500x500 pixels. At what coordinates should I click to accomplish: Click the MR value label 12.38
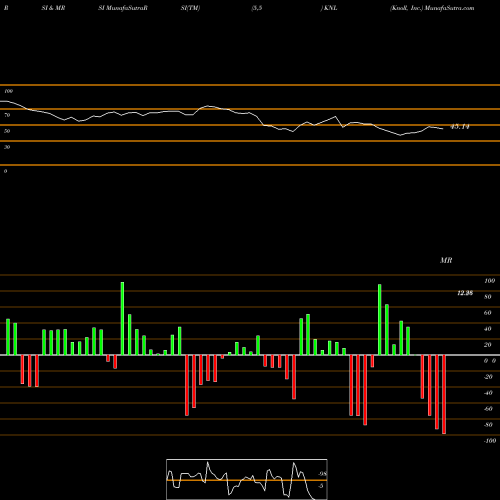click(465, 293)
